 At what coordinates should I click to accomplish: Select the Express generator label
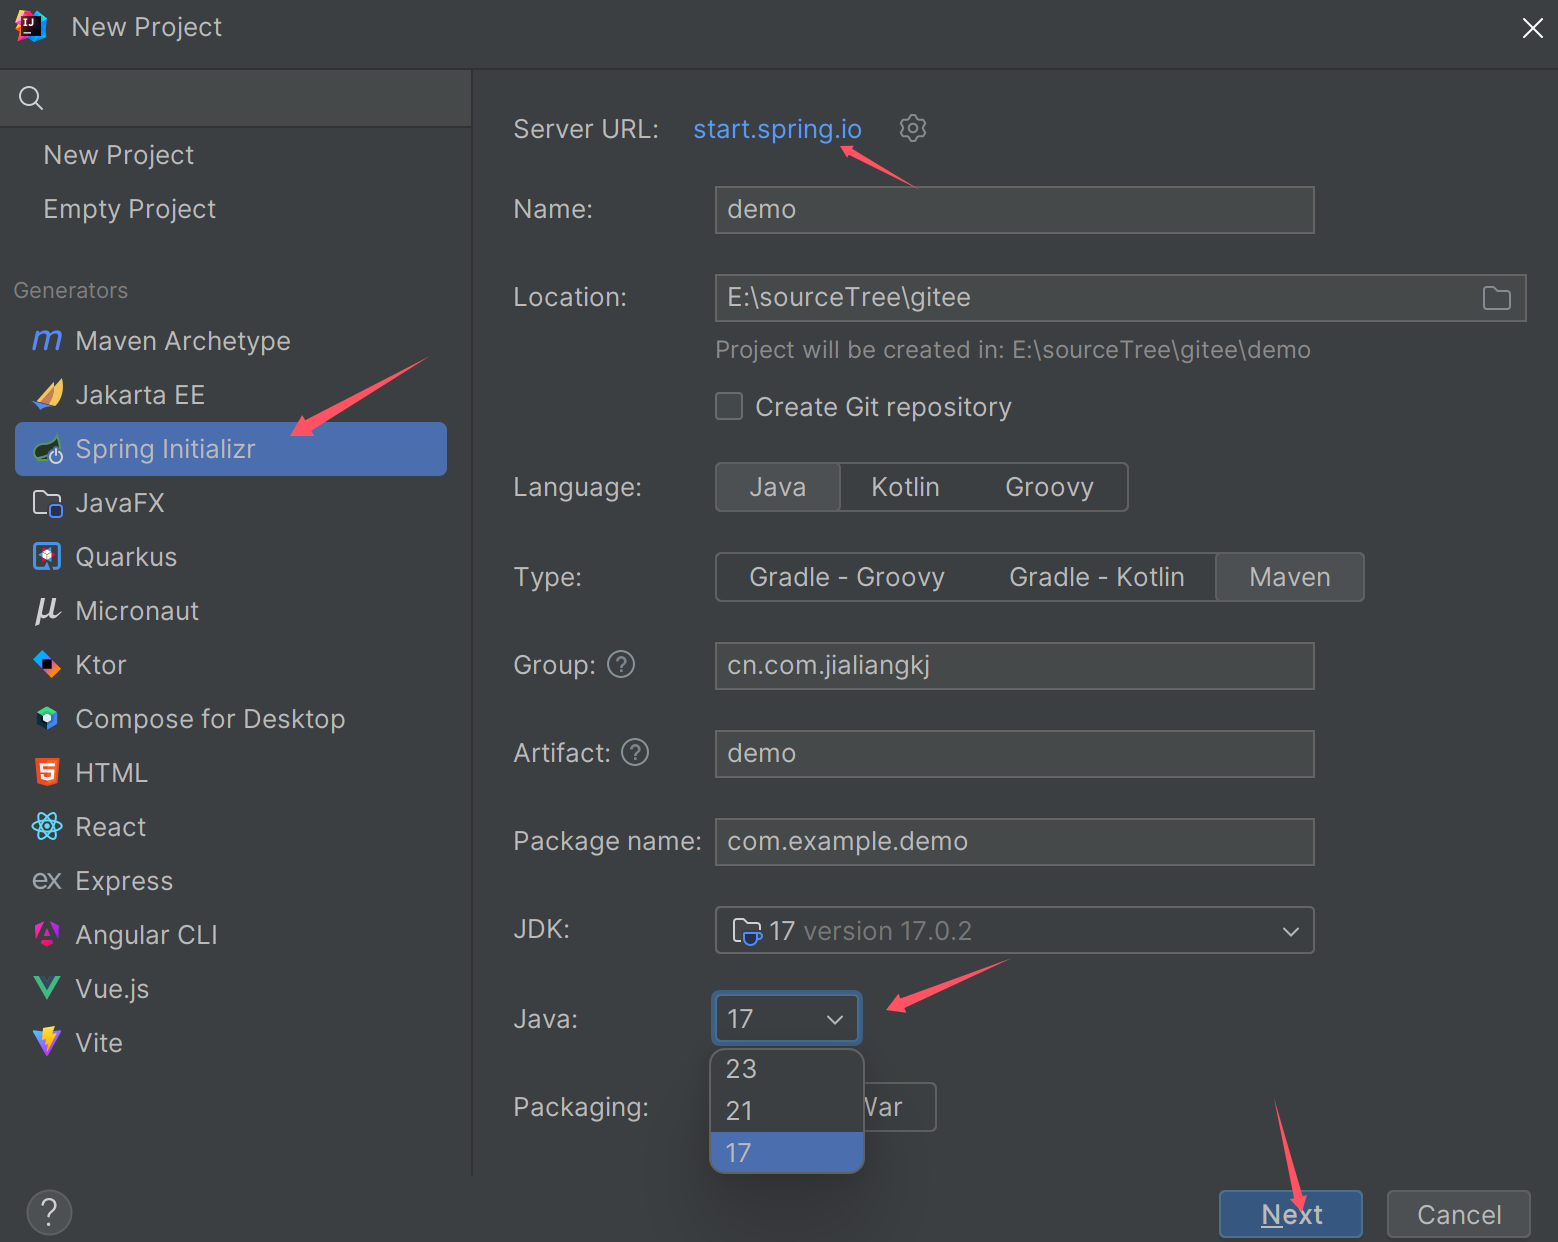point(124,881)
